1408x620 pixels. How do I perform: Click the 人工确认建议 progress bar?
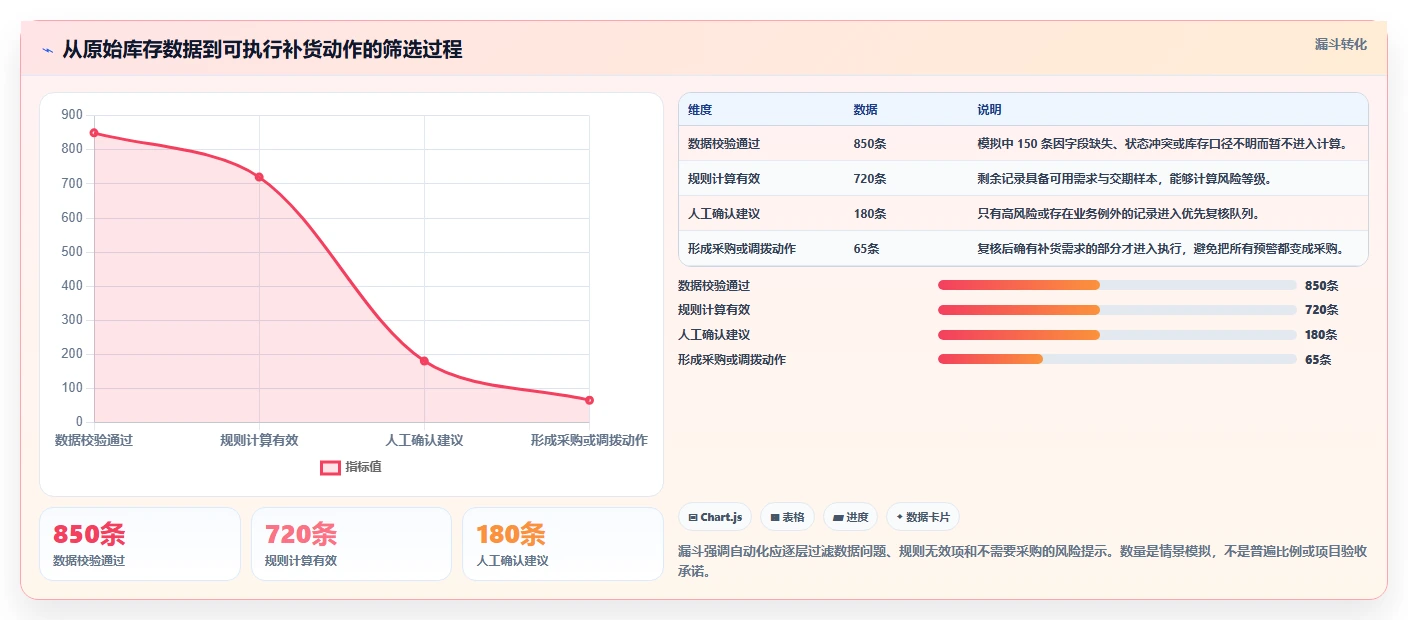(x=1117, y=335)
